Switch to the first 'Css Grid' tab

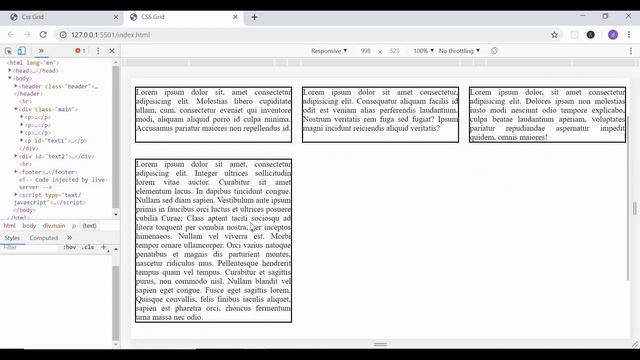click(62, 17)
